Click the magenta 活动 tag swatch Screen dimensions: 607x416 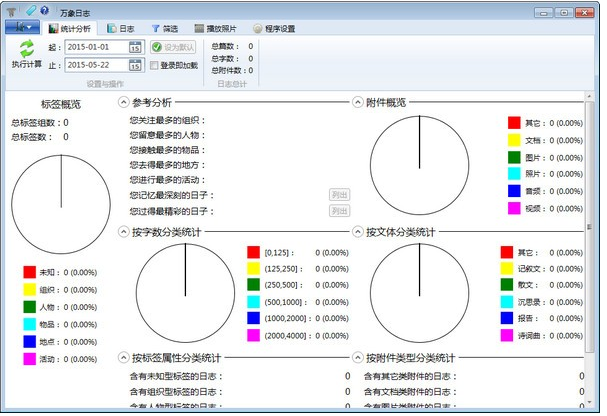click(x=30, y=359)
